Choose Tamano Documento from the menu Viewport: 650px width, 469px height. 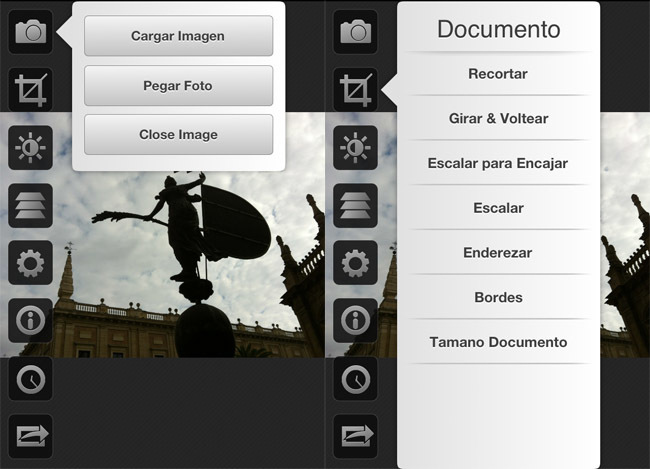(x=498, y=342)
